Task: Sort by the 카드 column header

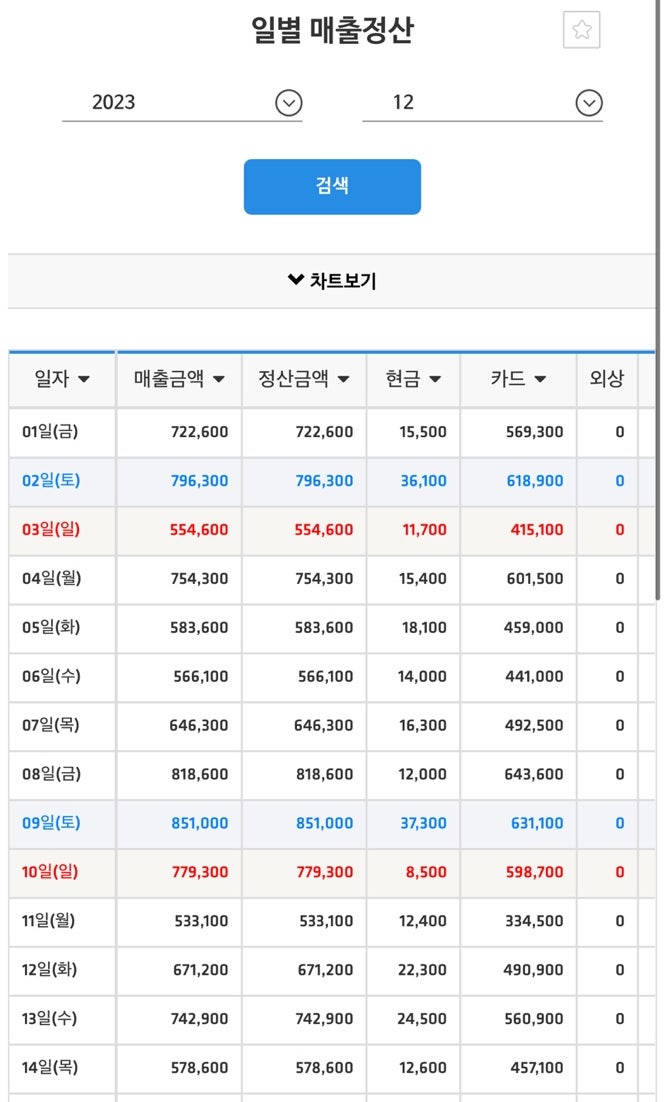Action: pos(518,379)
